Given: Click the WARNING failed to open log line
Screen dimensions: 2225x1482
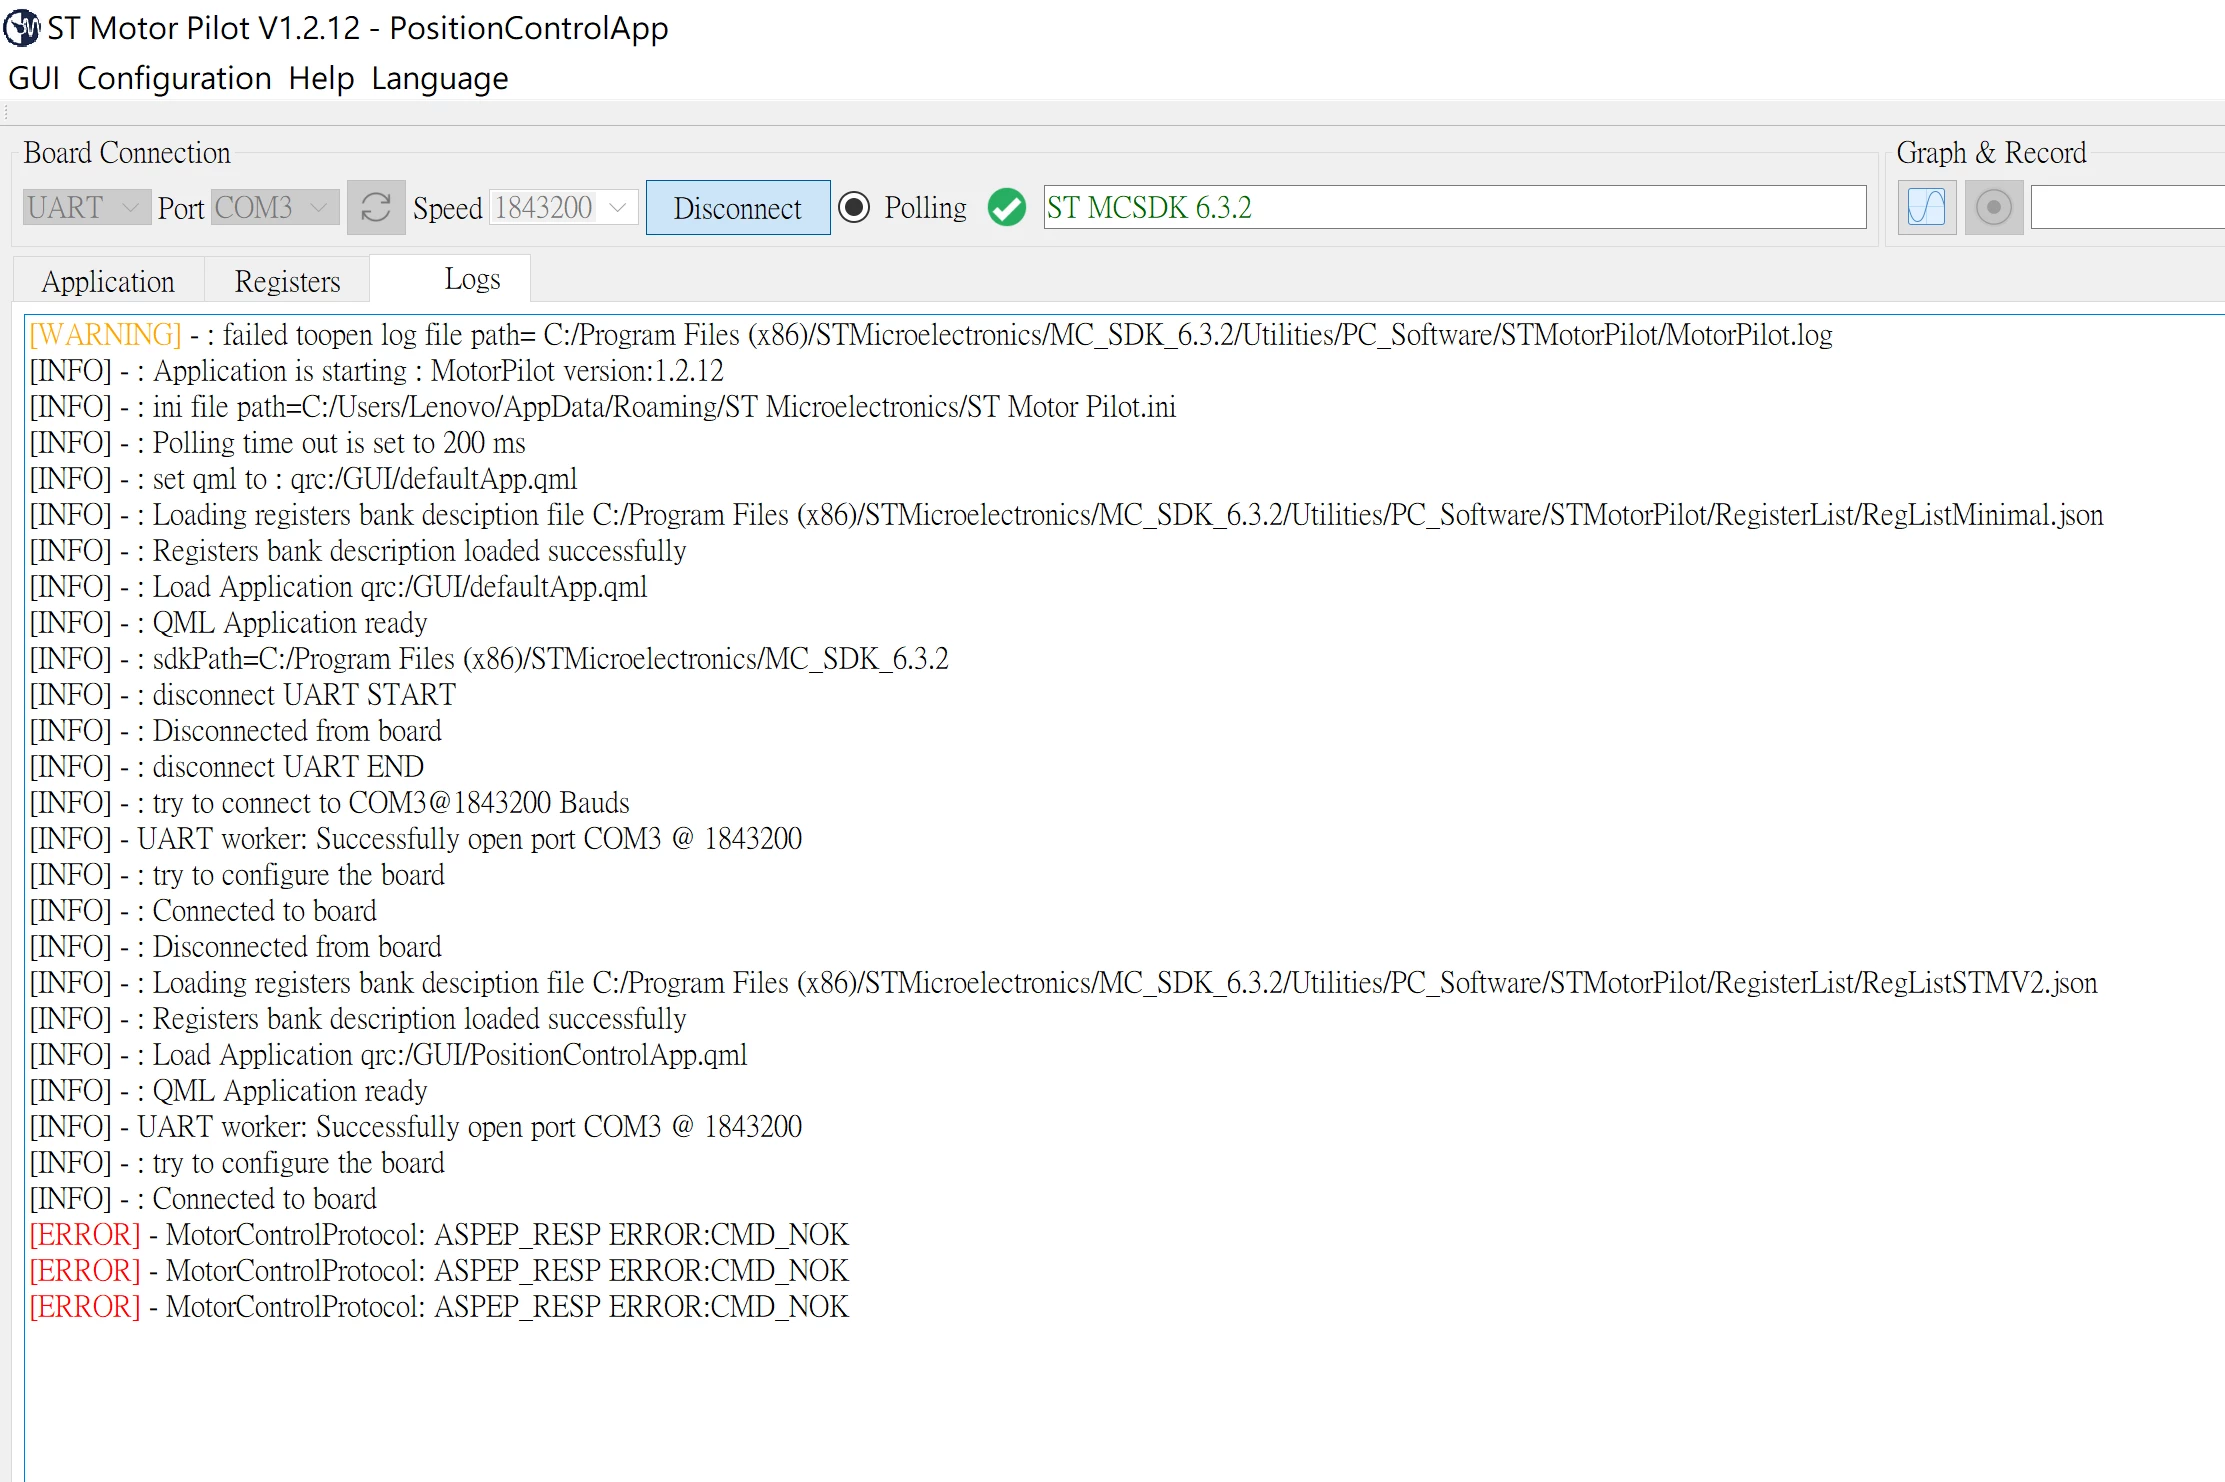Looking at the screenshot, I should point(931,335).
